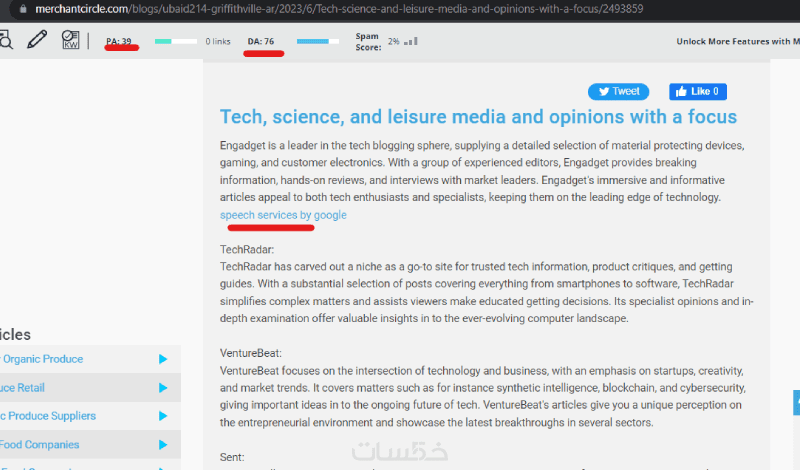Click the spam score signal bars icon
This screenshot has height=470, width=800.
[411, 41]
